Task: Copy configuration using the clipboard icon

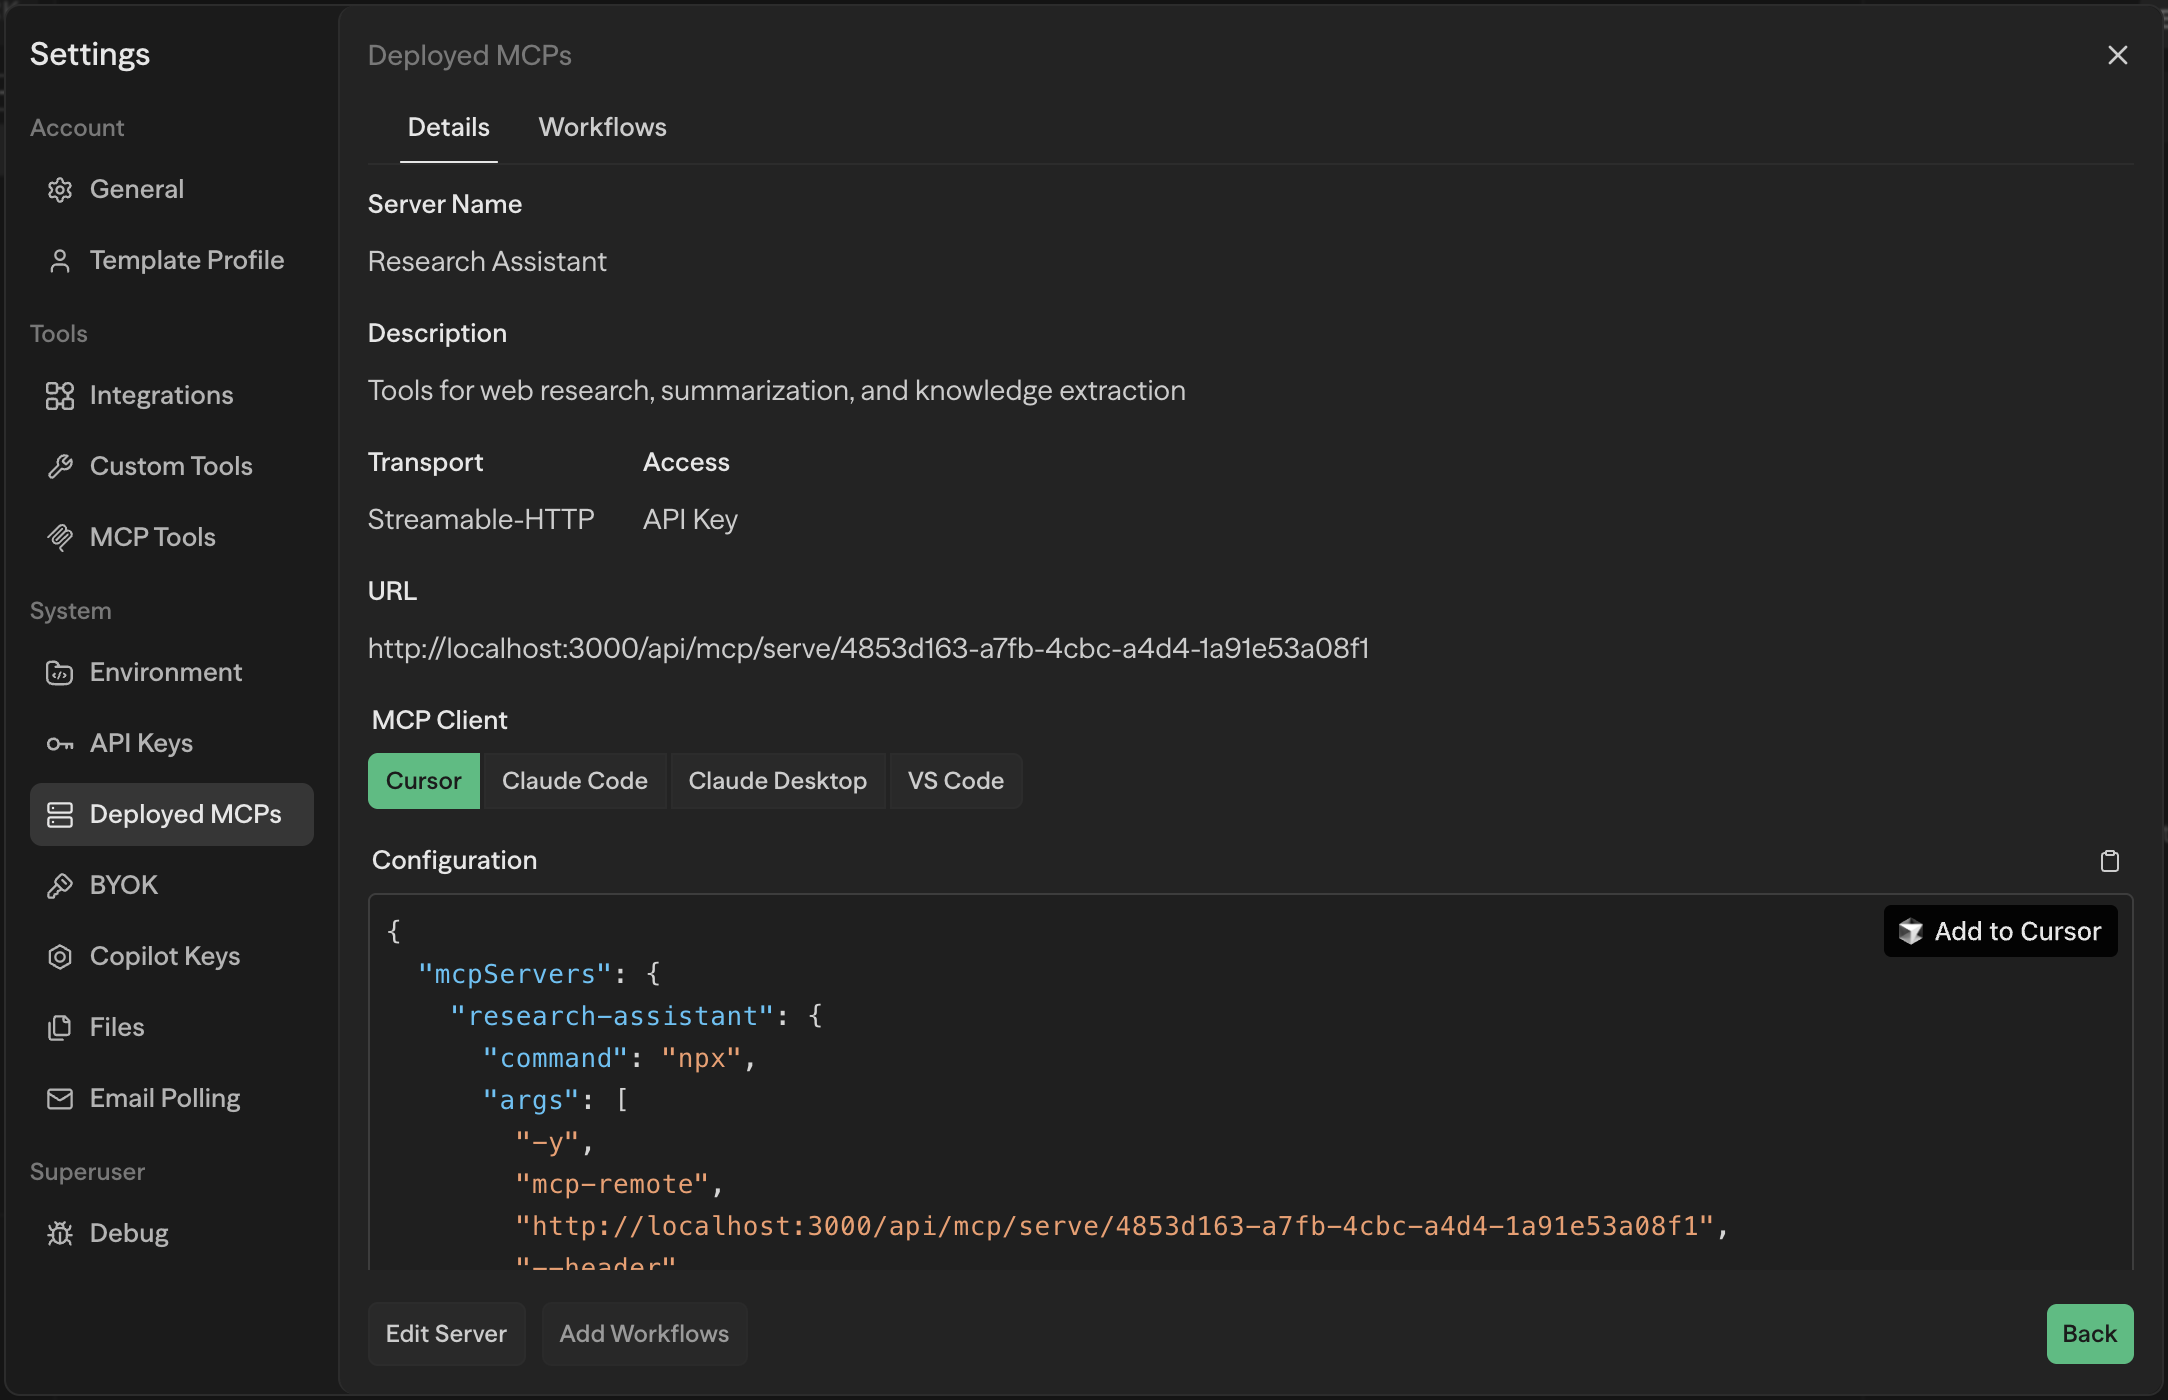Action: (x=2111, y=860)
